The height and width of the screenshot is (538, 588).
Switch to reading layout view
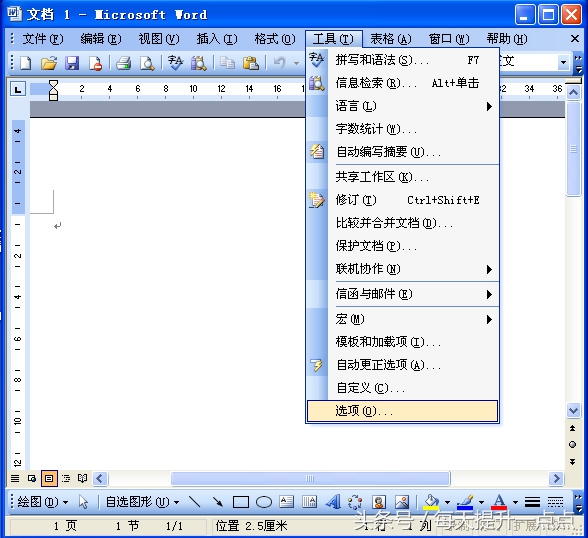(x=82, y=478)
